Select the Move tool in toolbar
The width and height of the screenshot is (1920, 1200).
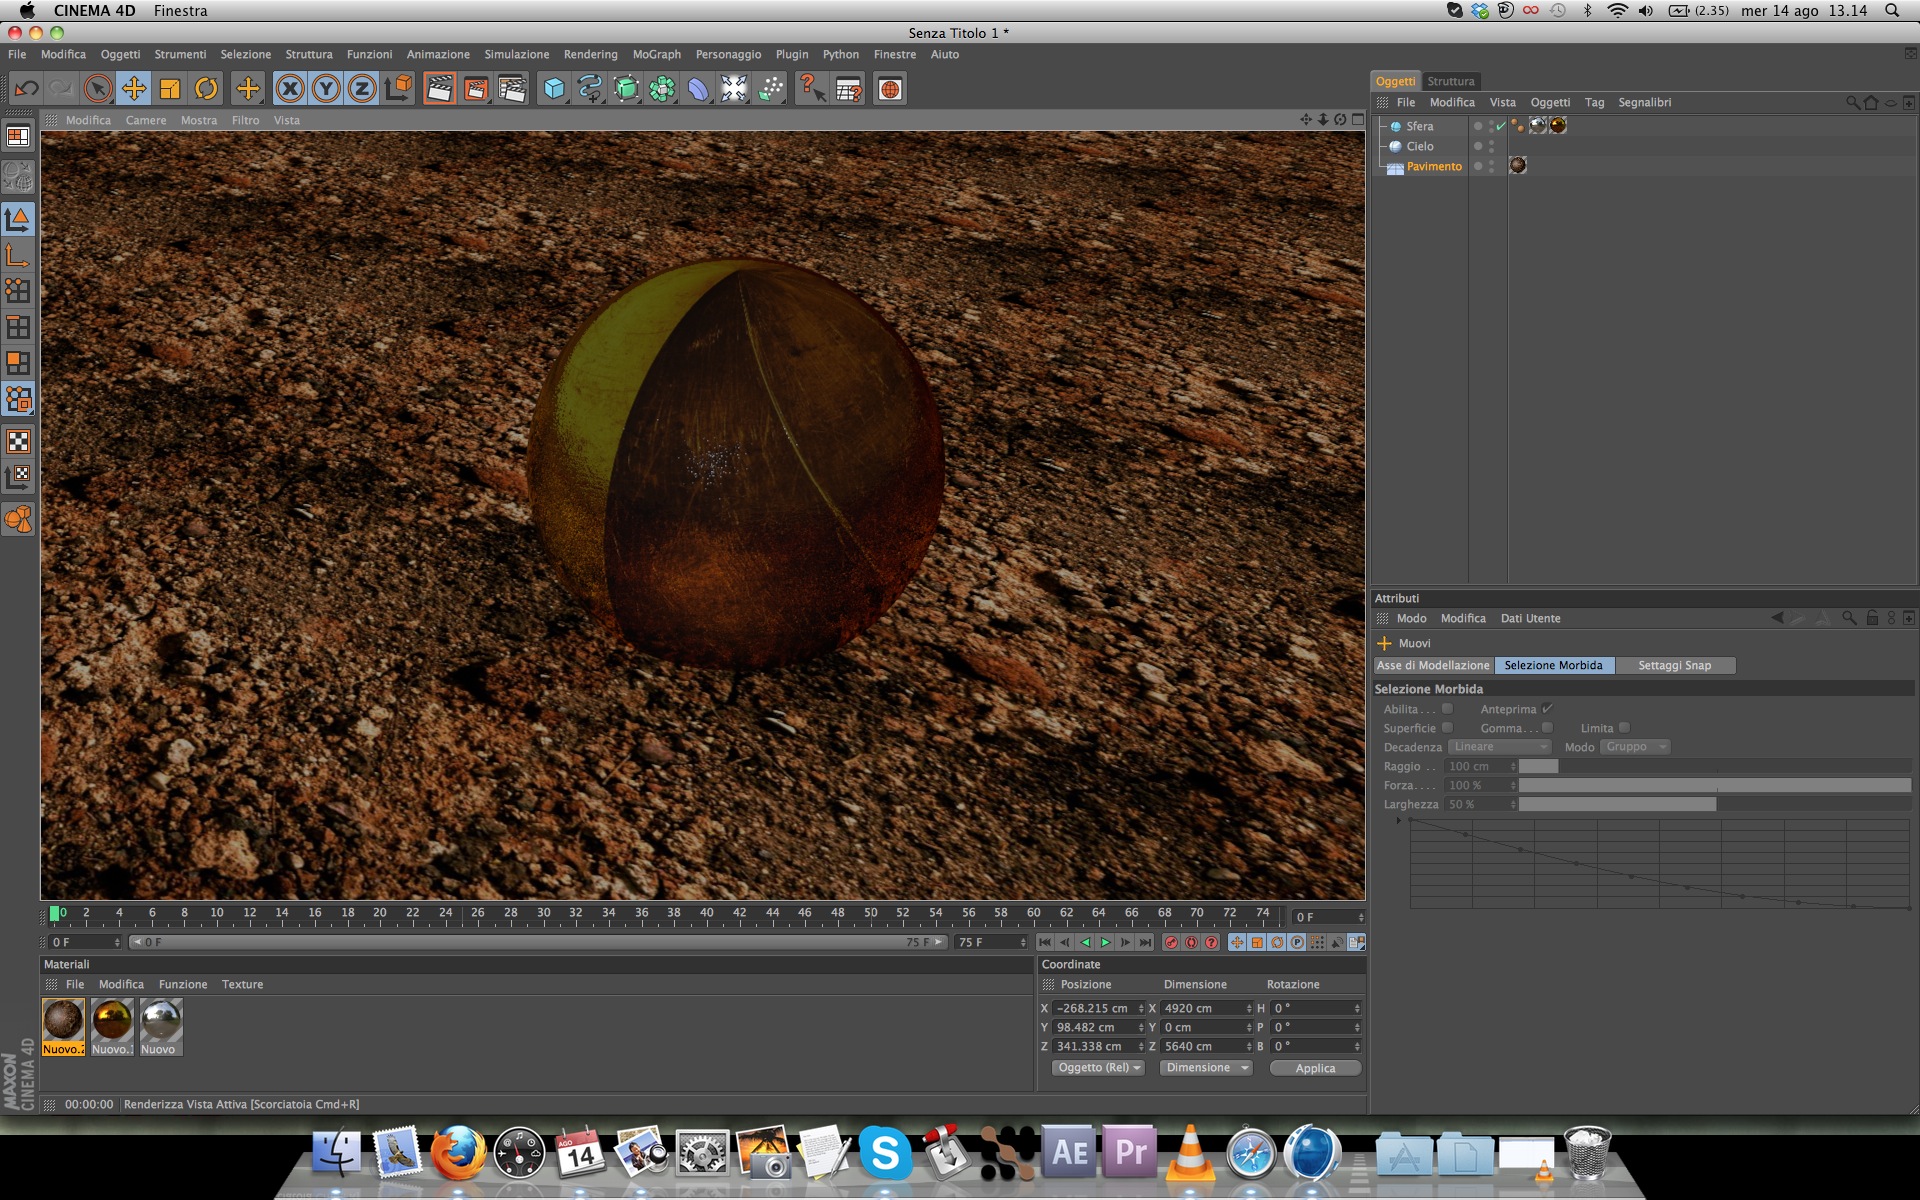133,89
